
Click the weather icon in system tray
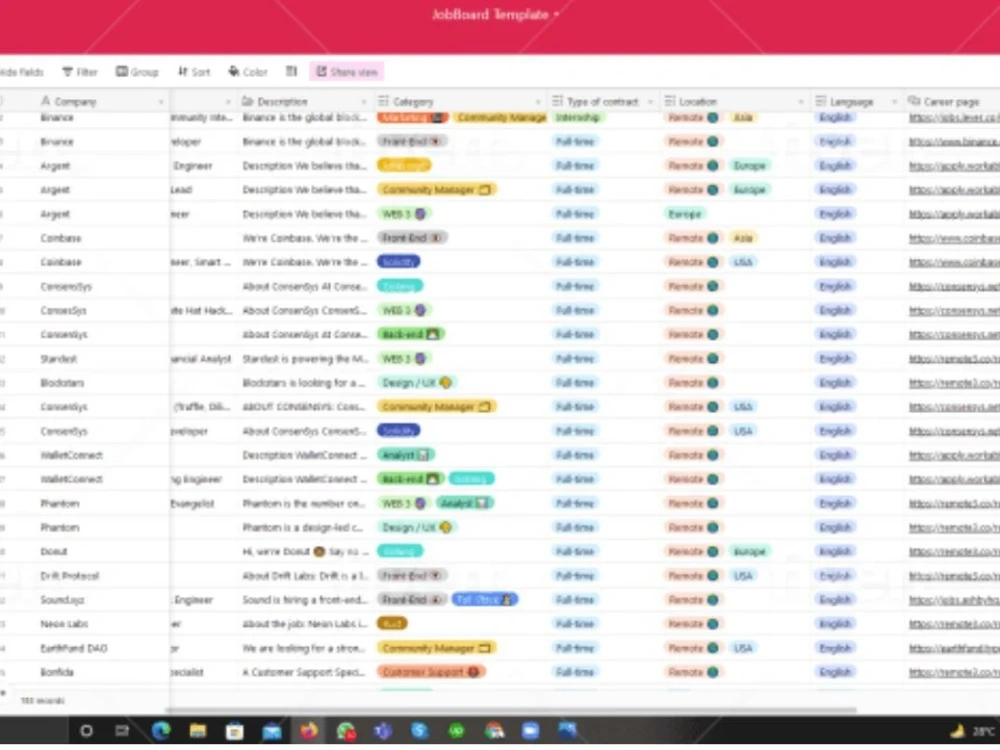(957, 732)
